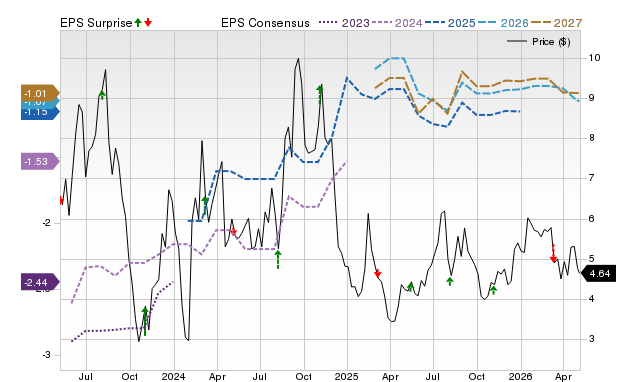Viewport: 640px width, 382px height.
Task: Toggle the 2027 consensus legend entry
Action: point(556,23)
